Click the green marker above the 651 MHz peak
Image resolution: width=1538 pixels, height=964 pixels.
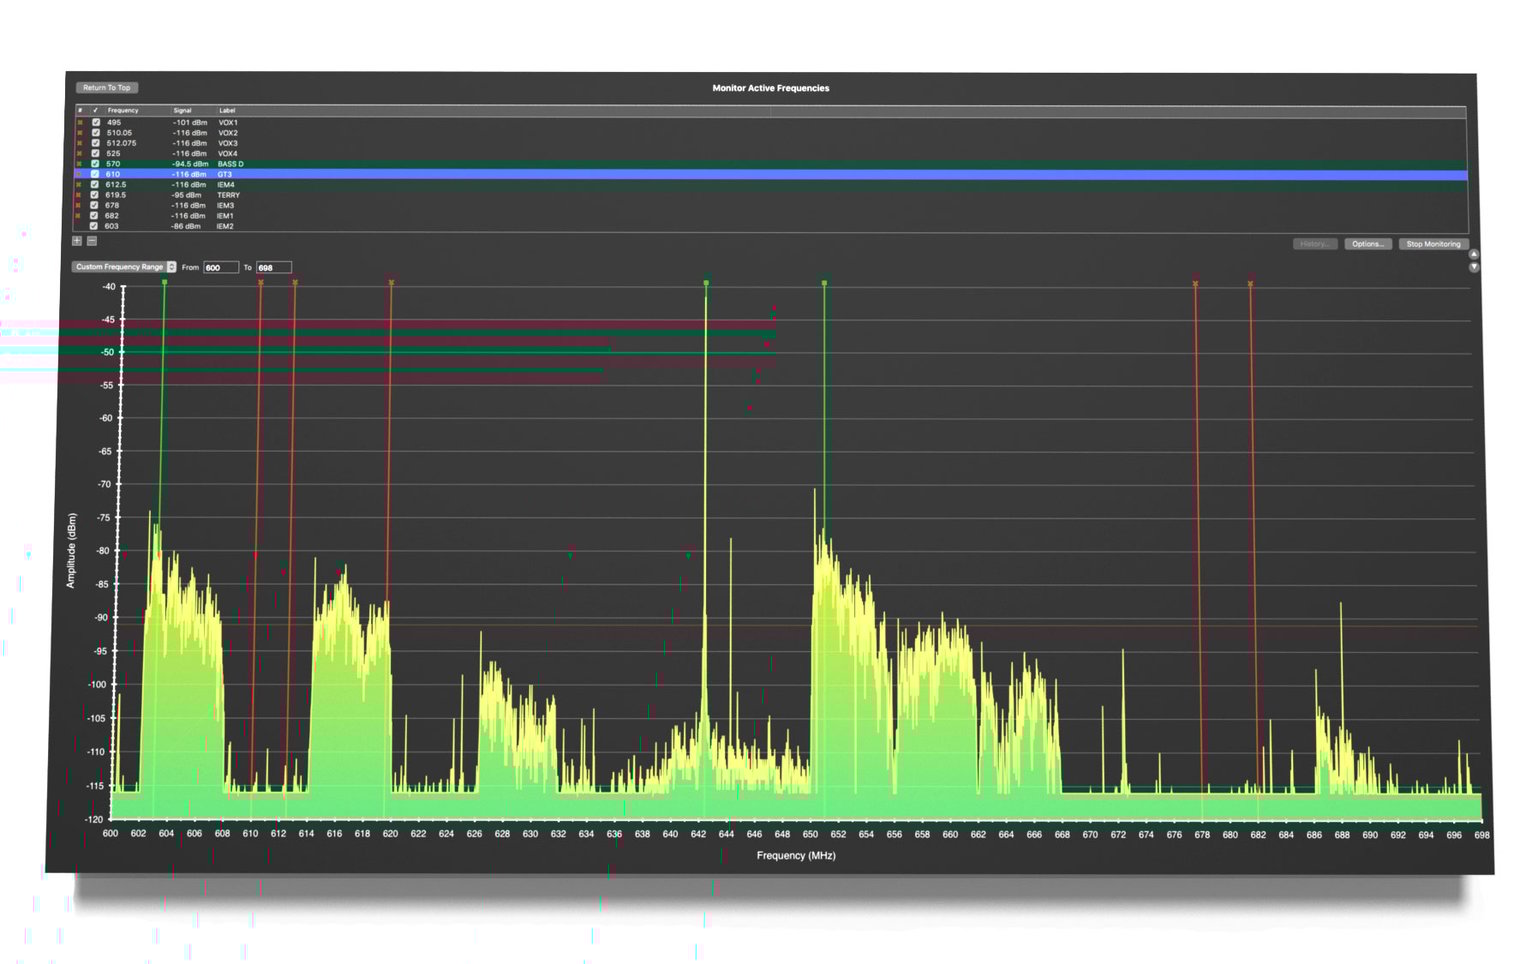[824, 284]
